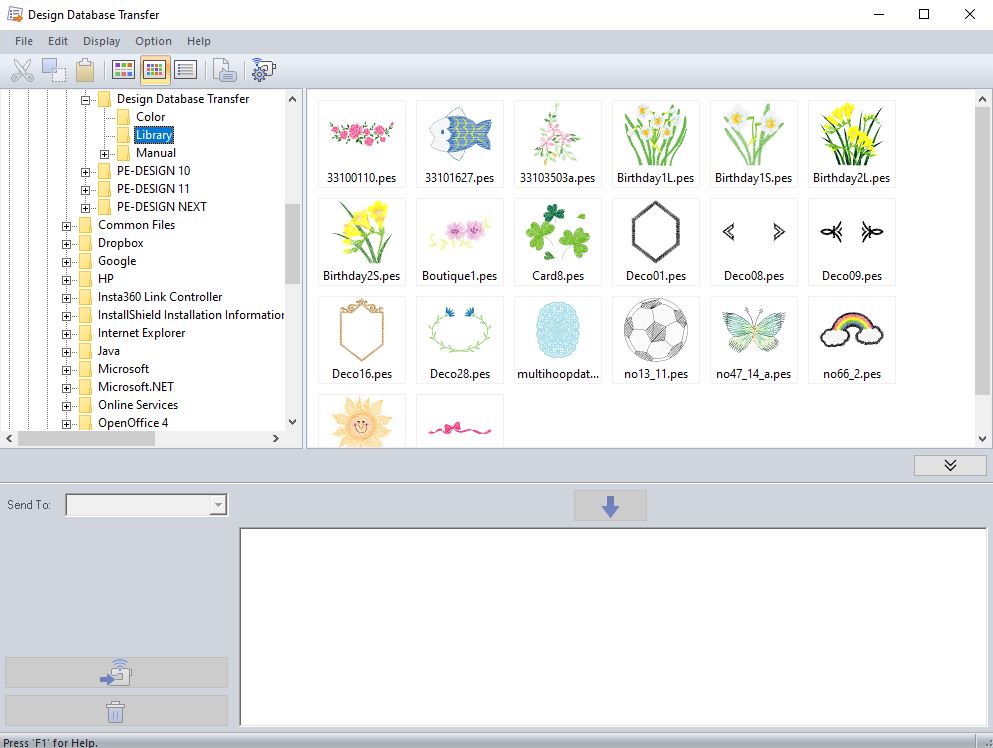993x748 pixels.
Task: Collapse the Design Database Transfer folder
Action: tap(86, 100)
